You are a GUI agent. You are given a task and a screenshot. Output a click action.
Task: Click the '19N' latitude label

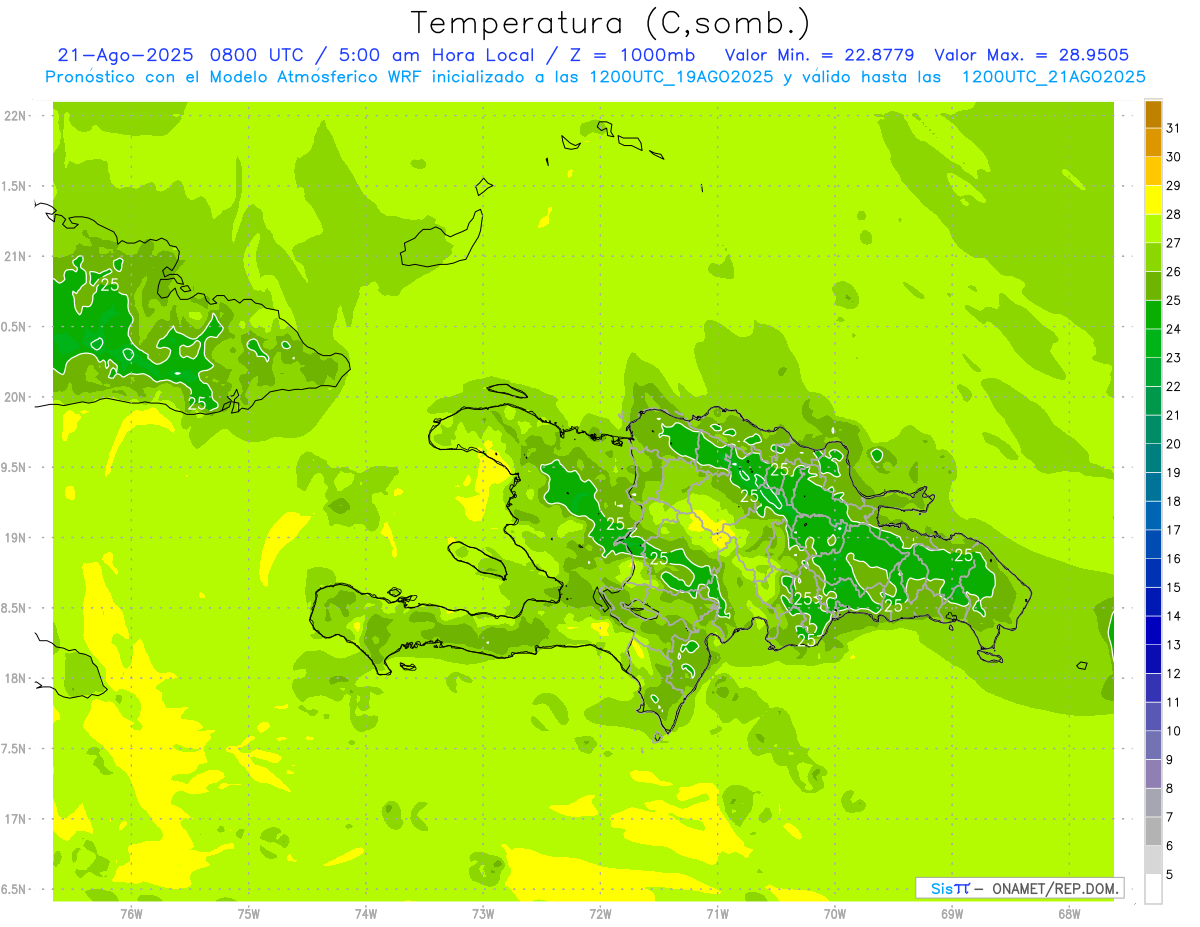pyautogui.click(x=17, y=538)
